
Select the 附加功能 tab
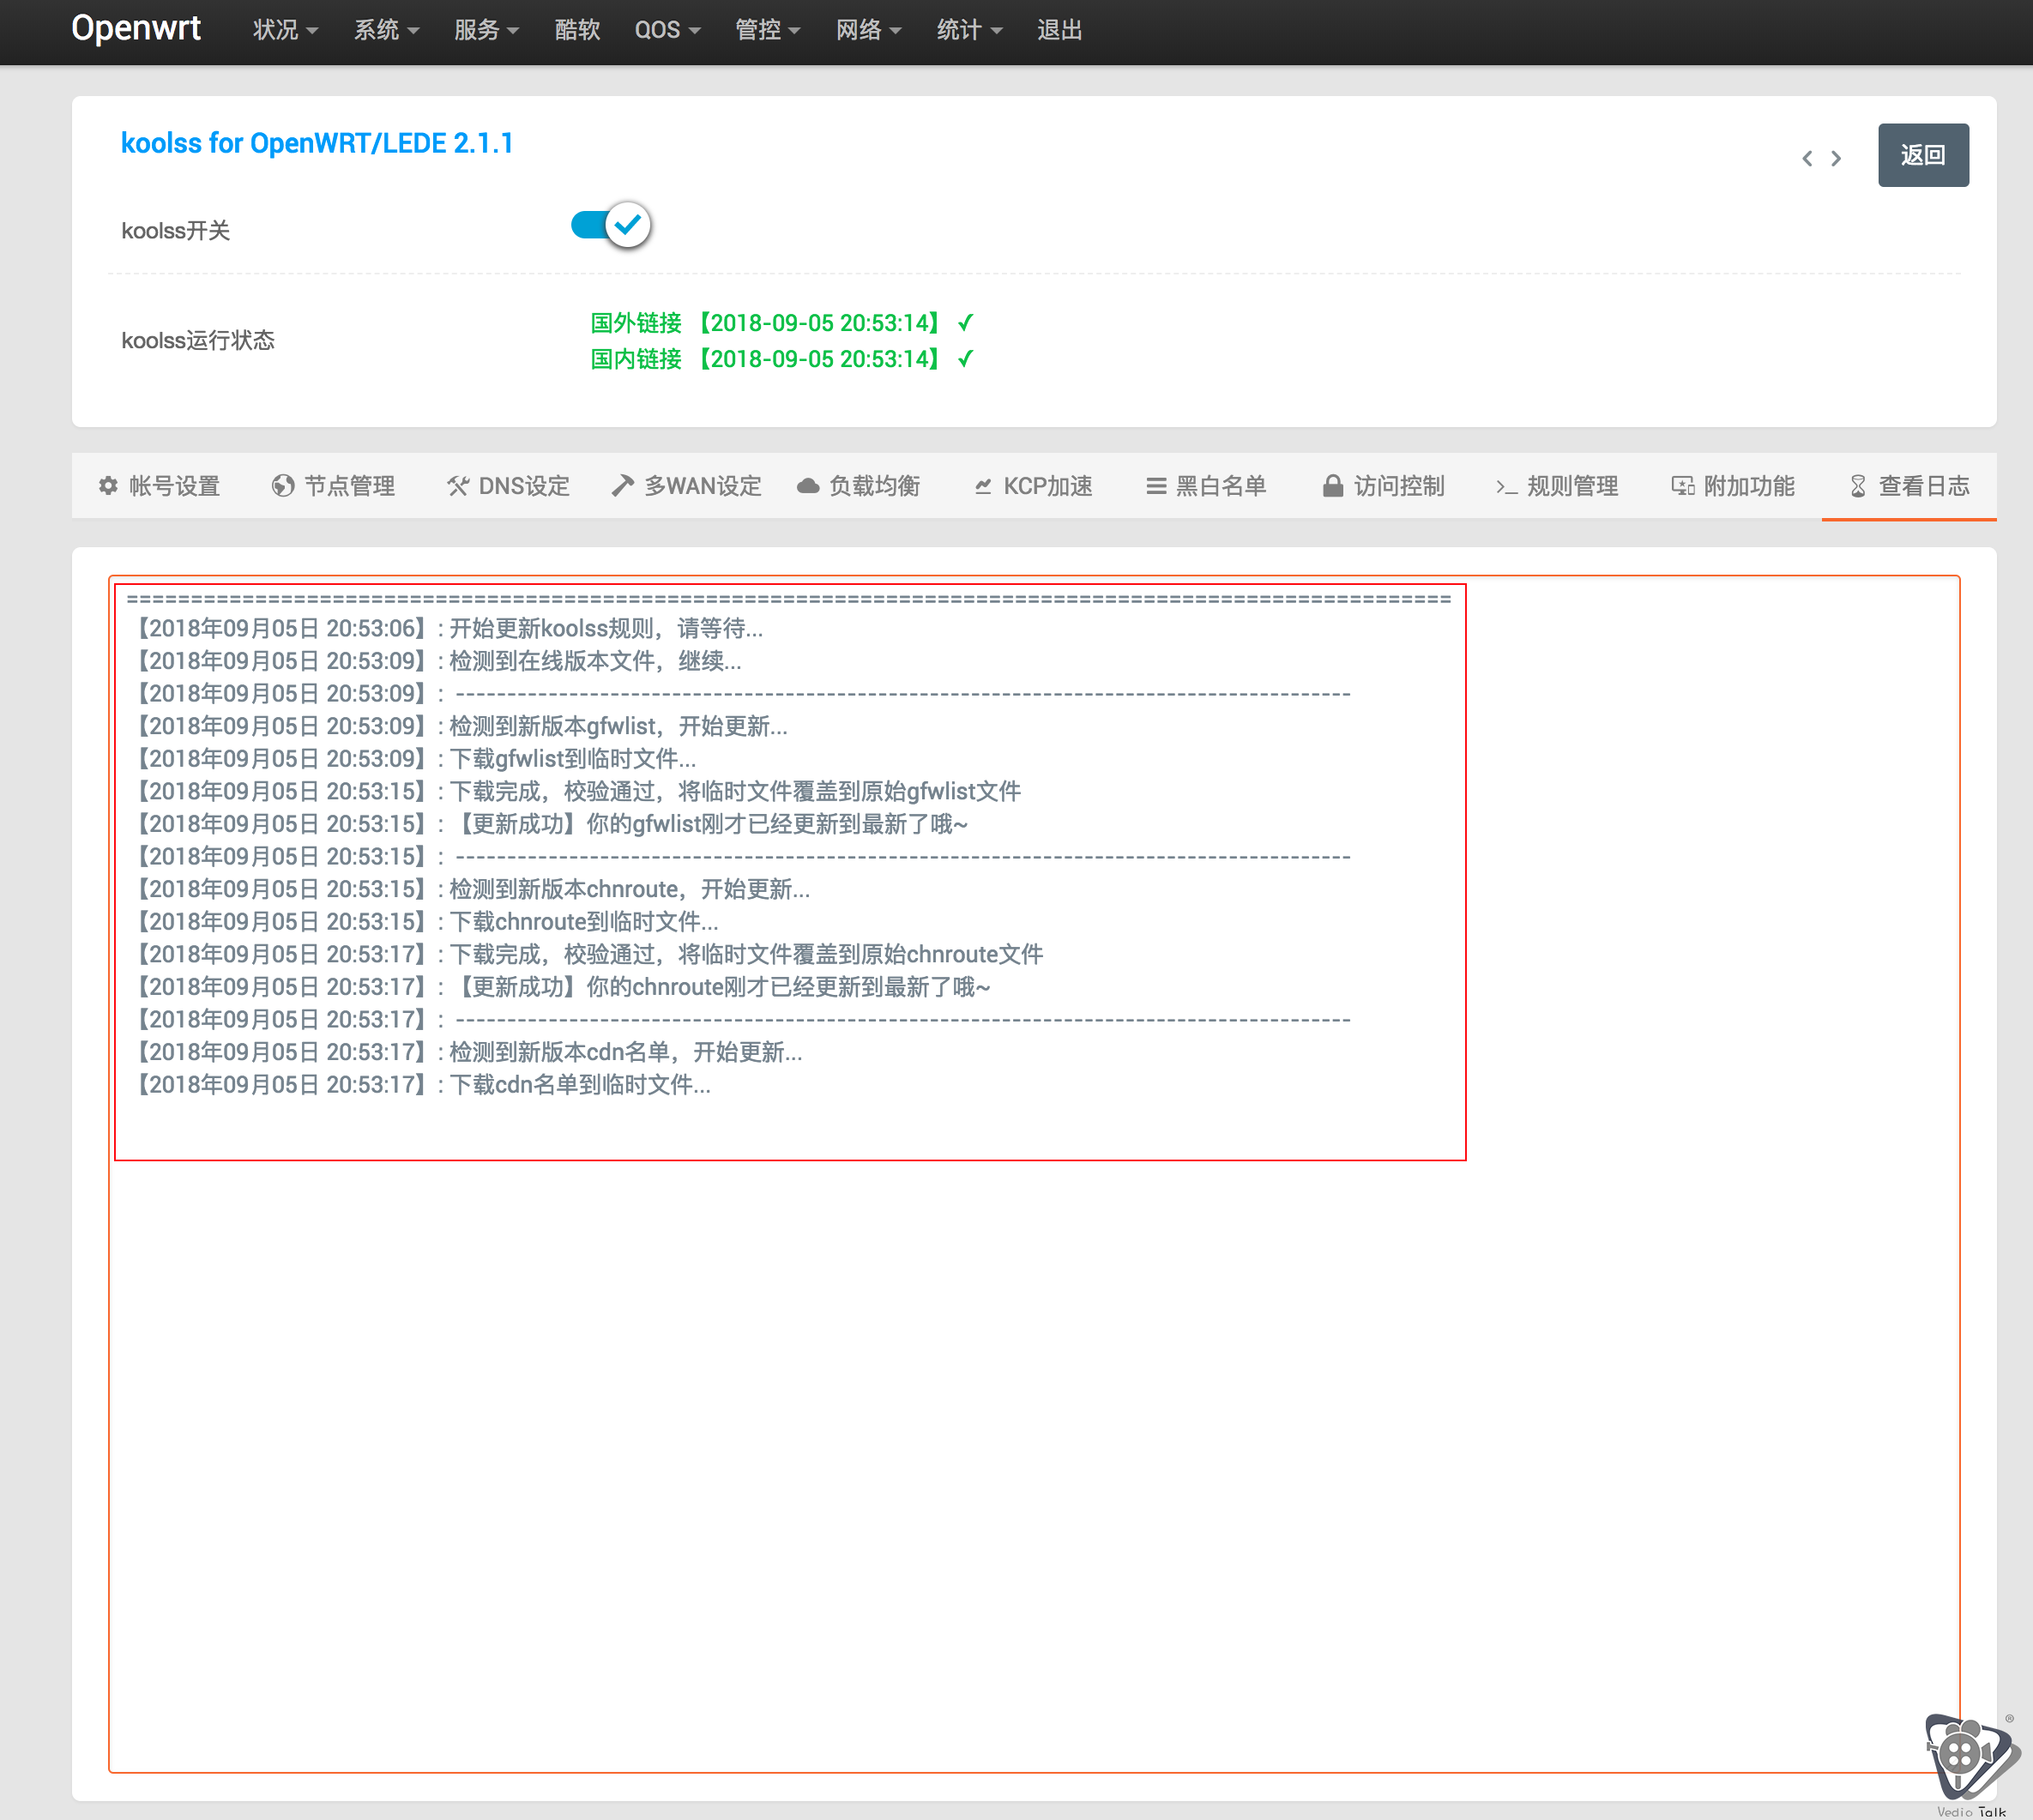click(x=1733, y=486)
